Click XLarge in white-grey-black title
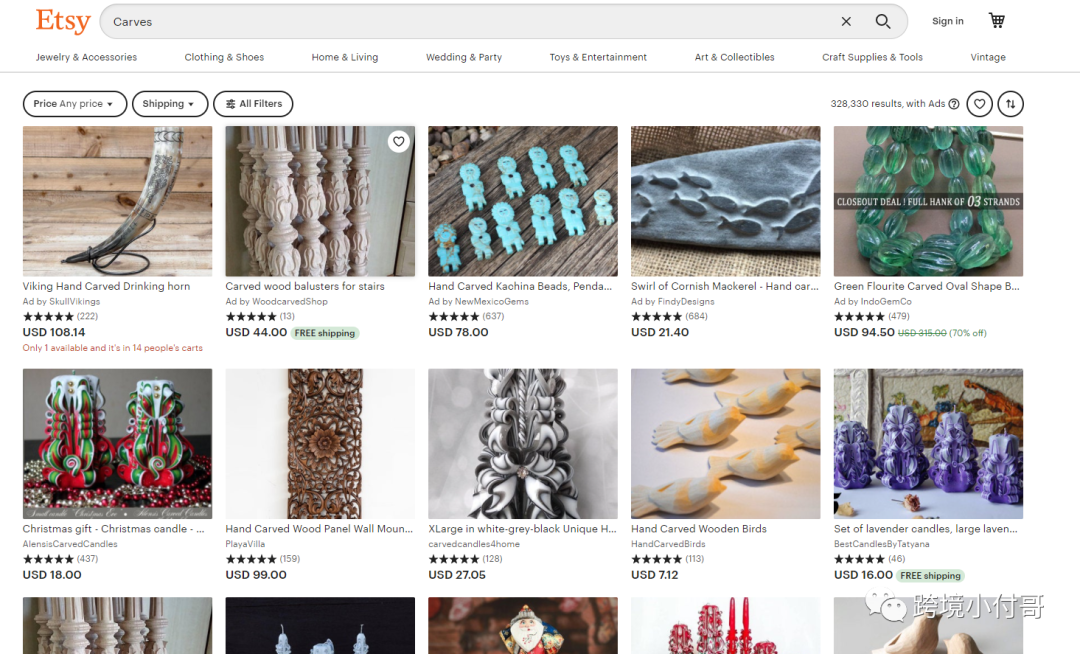The width and height of the screenshot is (1080, 654). point(522,529)
